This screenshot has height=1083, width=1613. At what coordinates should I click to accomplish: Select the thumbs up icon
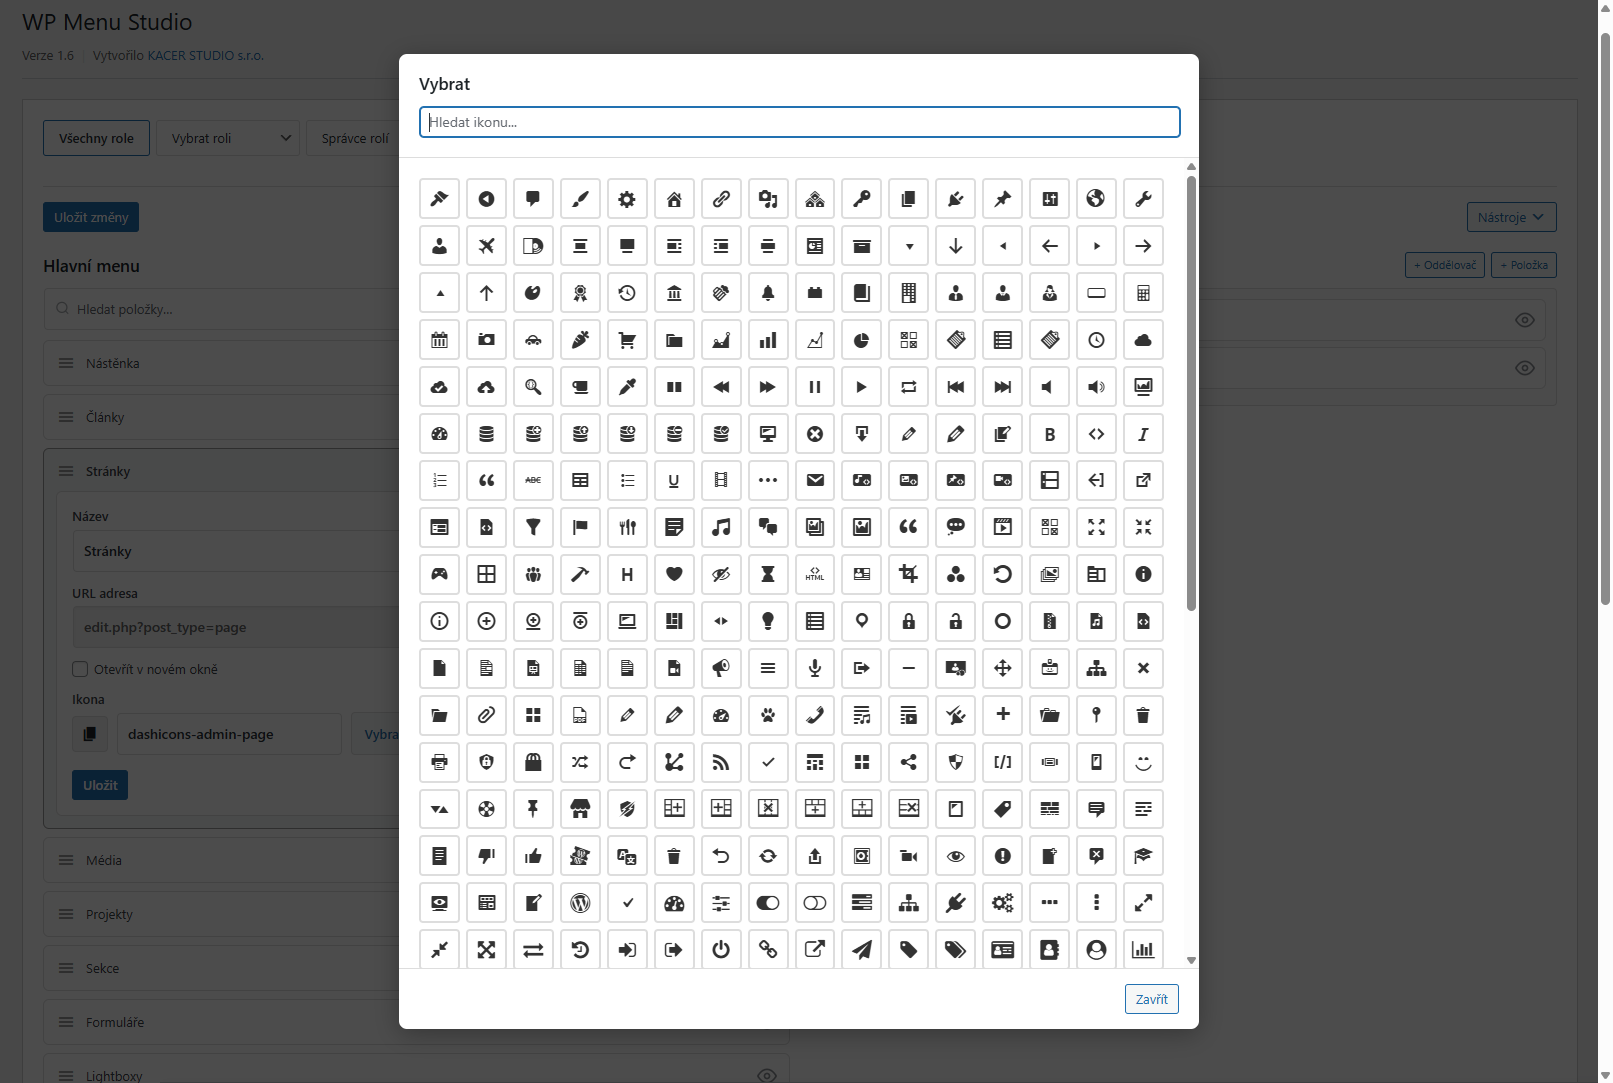click(x=533, y=856)
